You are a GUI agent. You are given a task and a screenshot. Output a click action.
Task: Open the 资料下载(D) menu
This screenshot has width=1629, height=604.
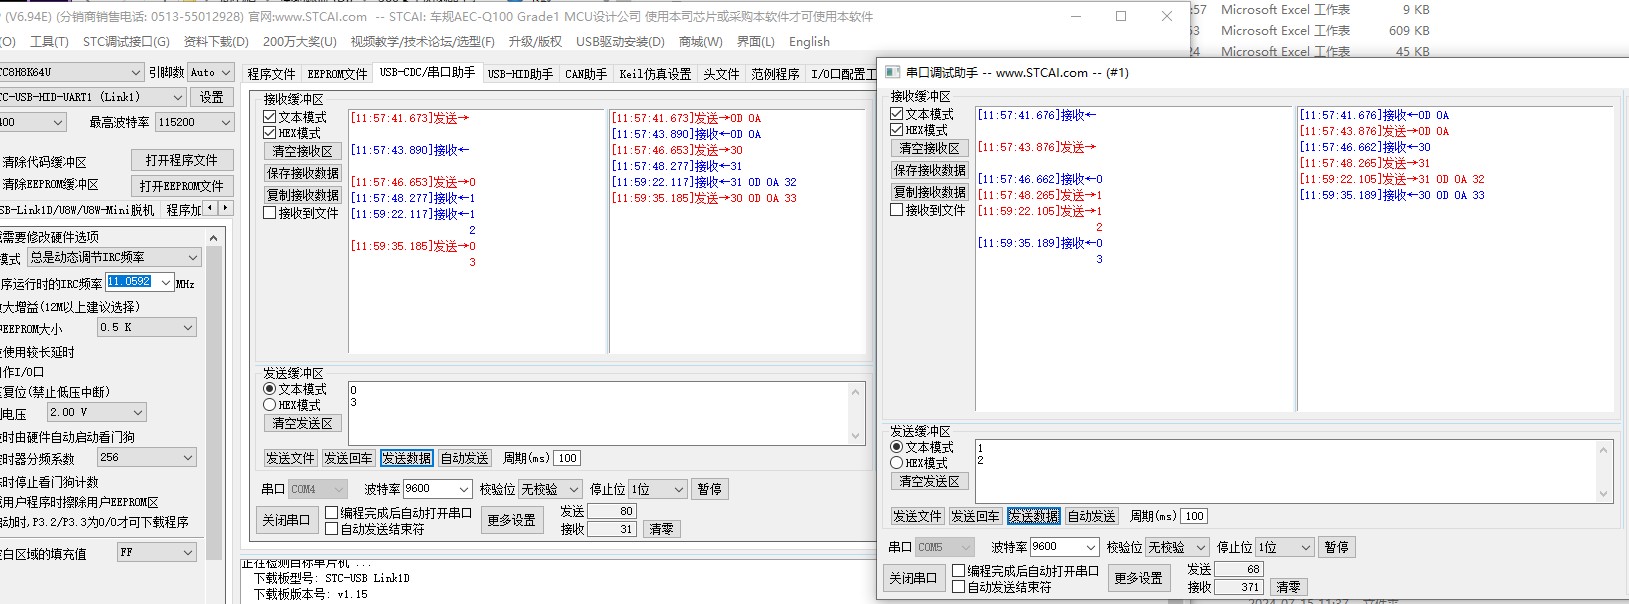216,41
